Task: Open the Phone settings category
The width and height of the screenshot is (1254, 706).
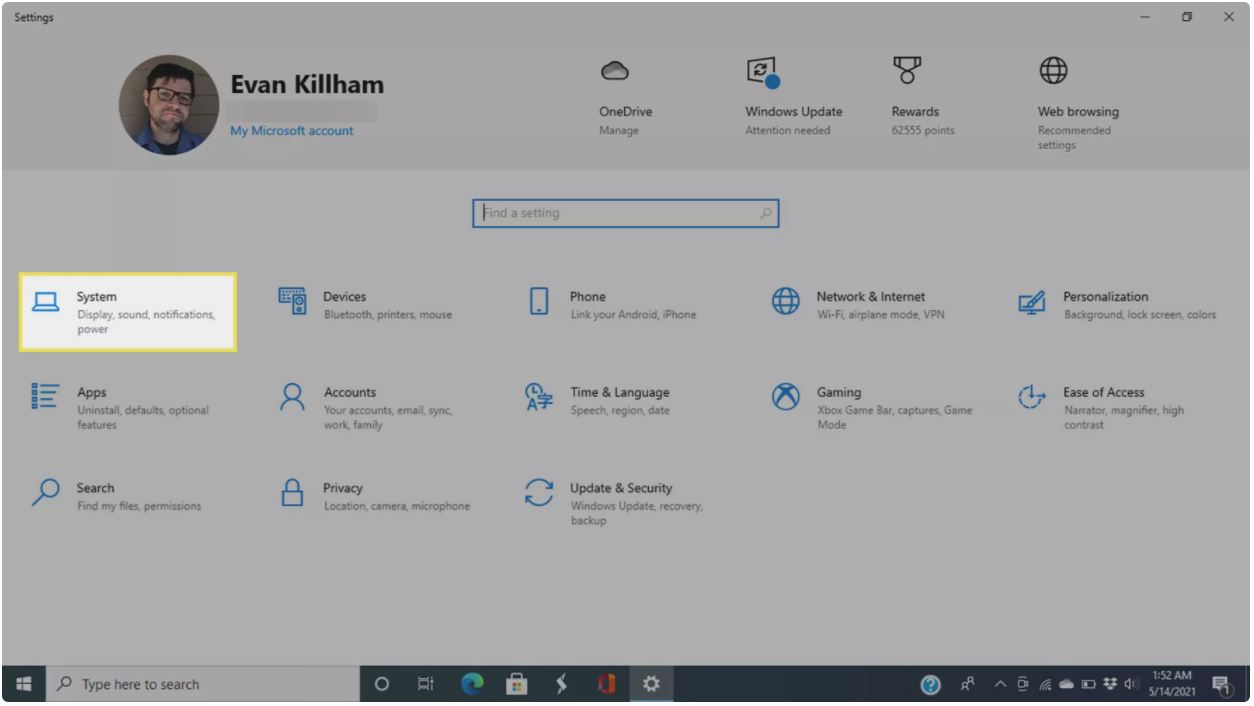Action: (610, 304)
